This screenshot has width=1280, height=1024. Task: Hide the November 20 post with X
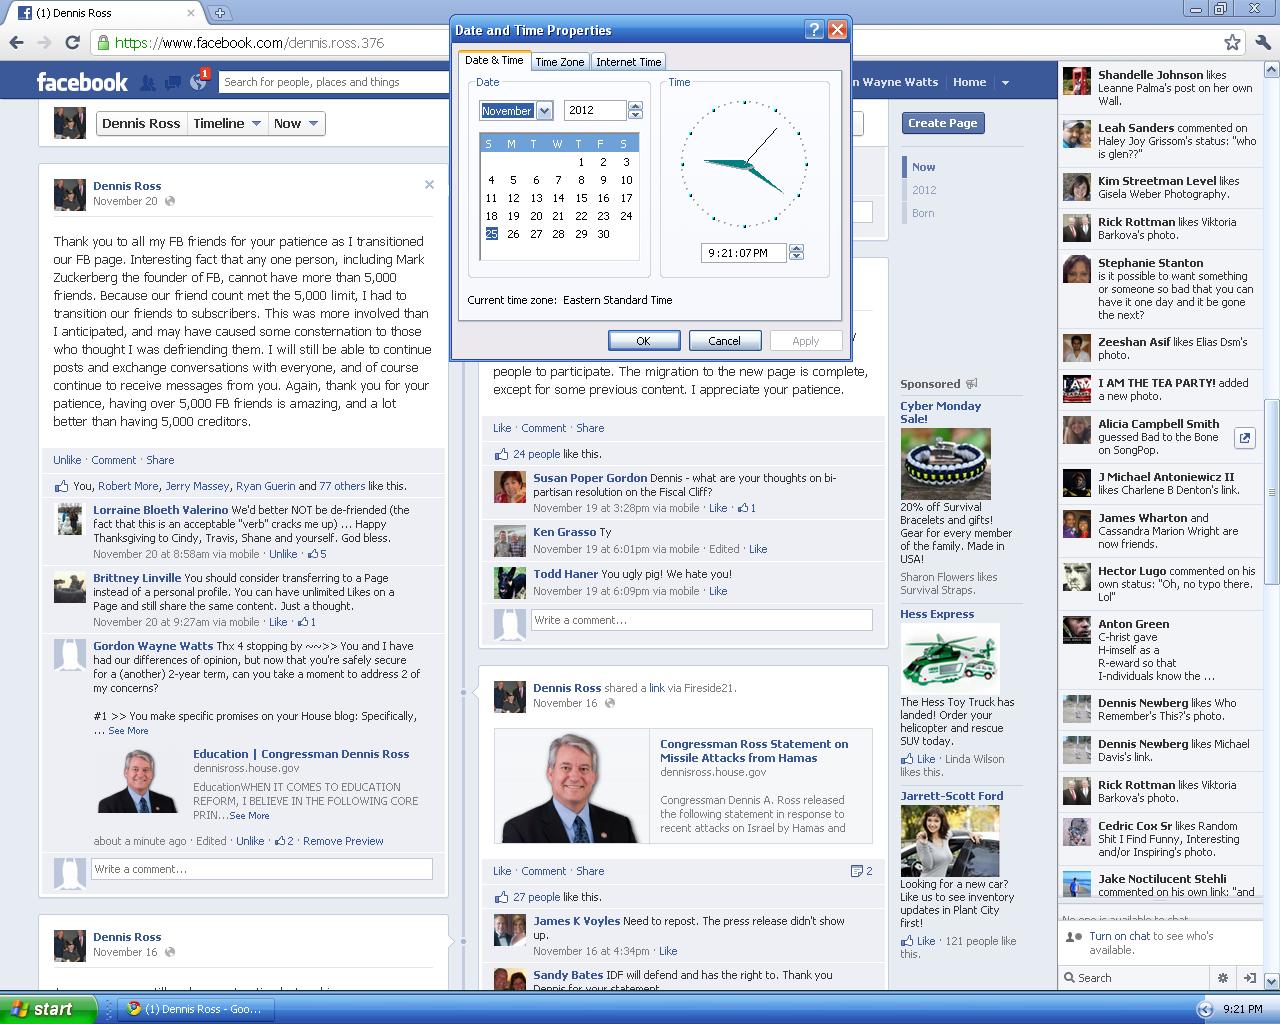[429, 184]
